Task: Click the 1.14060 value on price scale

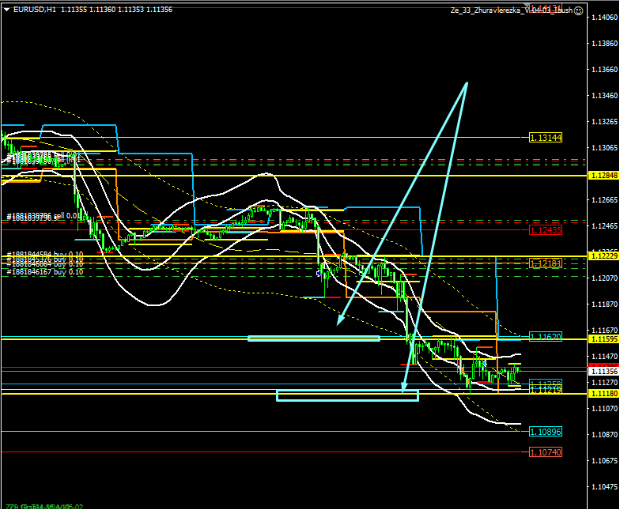Action: tap(603, 18)
